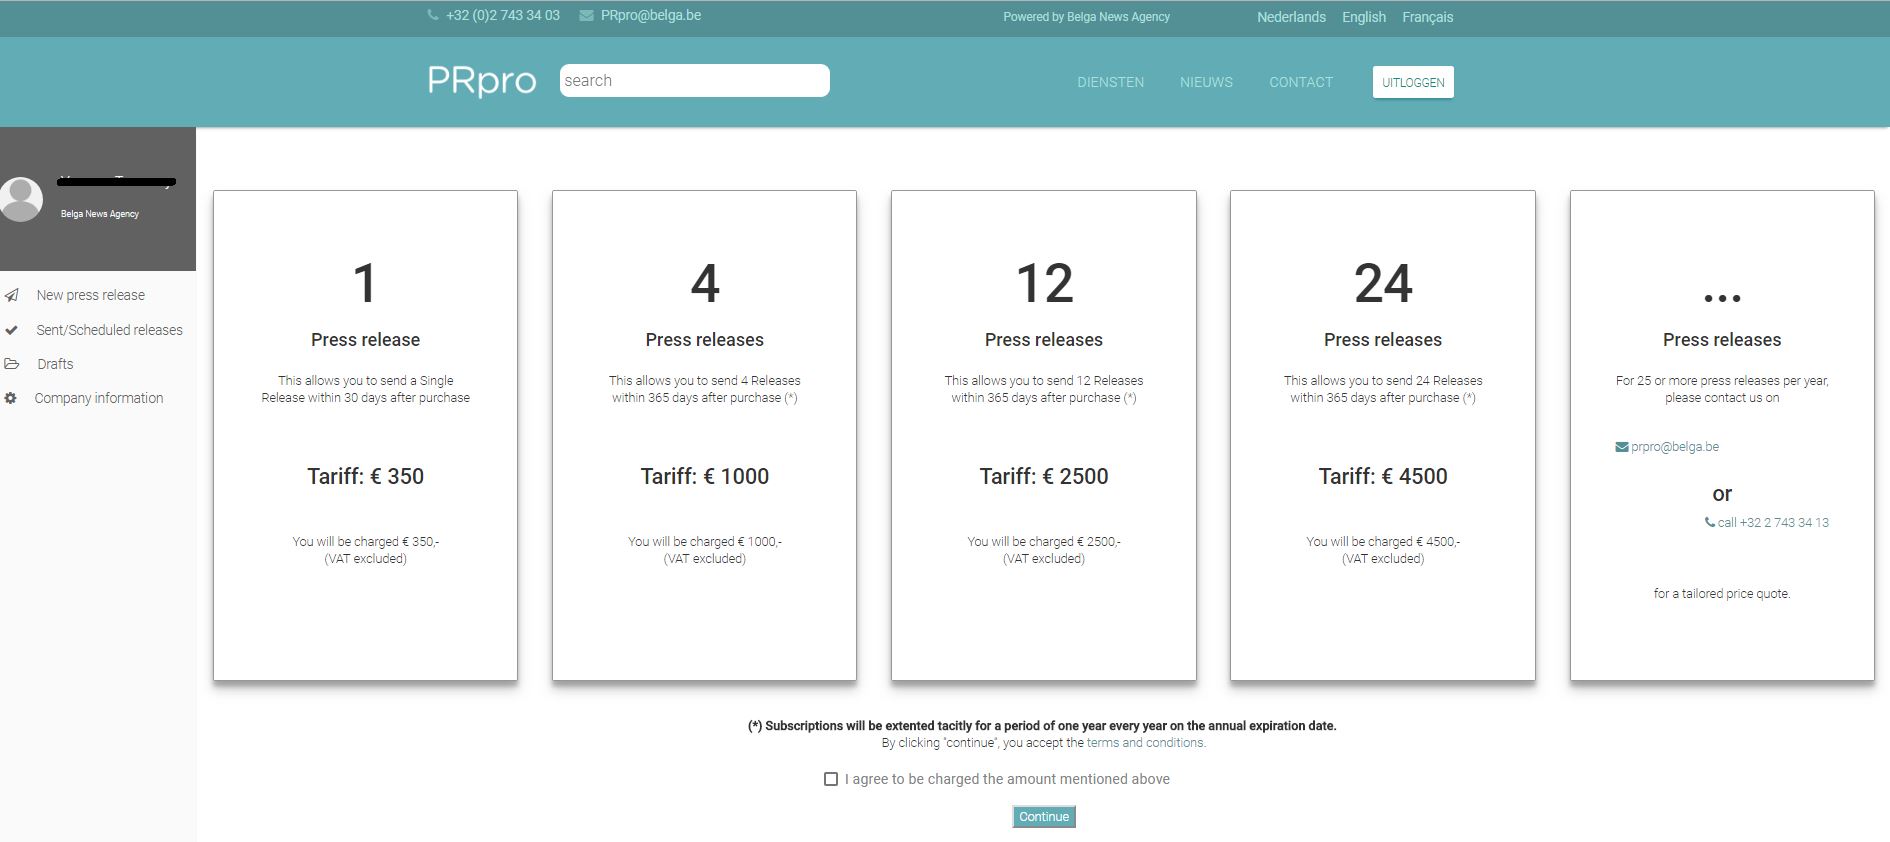Click the prpro@belga.be link in tailored quote card
The width and height of the screenshot is (1890, 842).
(1674, 447)
